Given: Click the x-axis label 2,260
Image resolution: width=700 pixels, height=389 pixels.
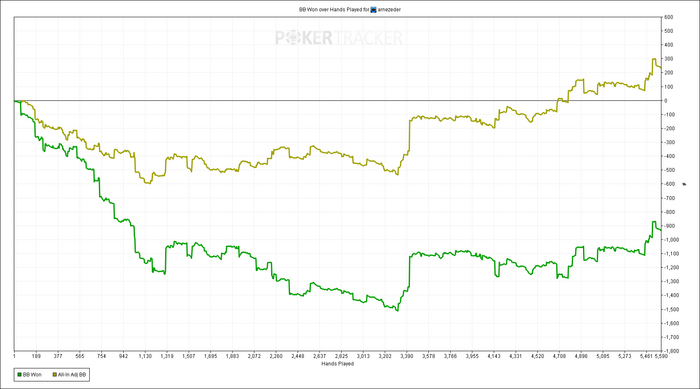Looking at the screenshot, I should [x=276, y=356].
